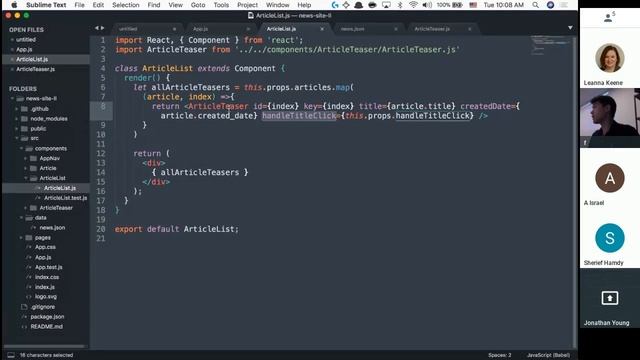
Task: Open the Tools menu
Action: tap(221, 5)
